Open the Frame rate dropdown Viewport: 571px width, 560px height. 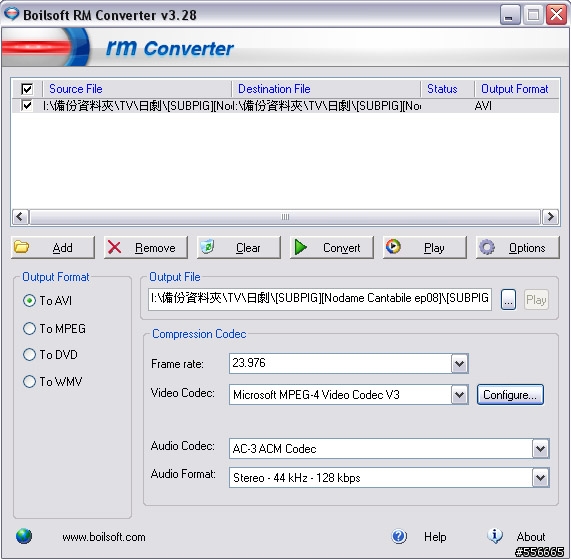[x=460, y=363]
